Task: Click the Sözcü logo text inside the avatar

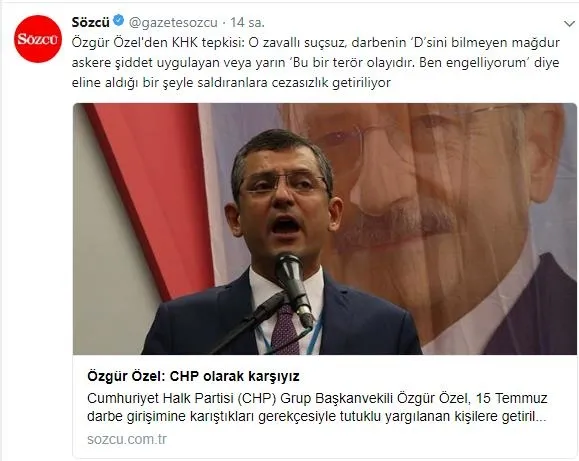Action: pyautogui.click(x=38, y=39)
